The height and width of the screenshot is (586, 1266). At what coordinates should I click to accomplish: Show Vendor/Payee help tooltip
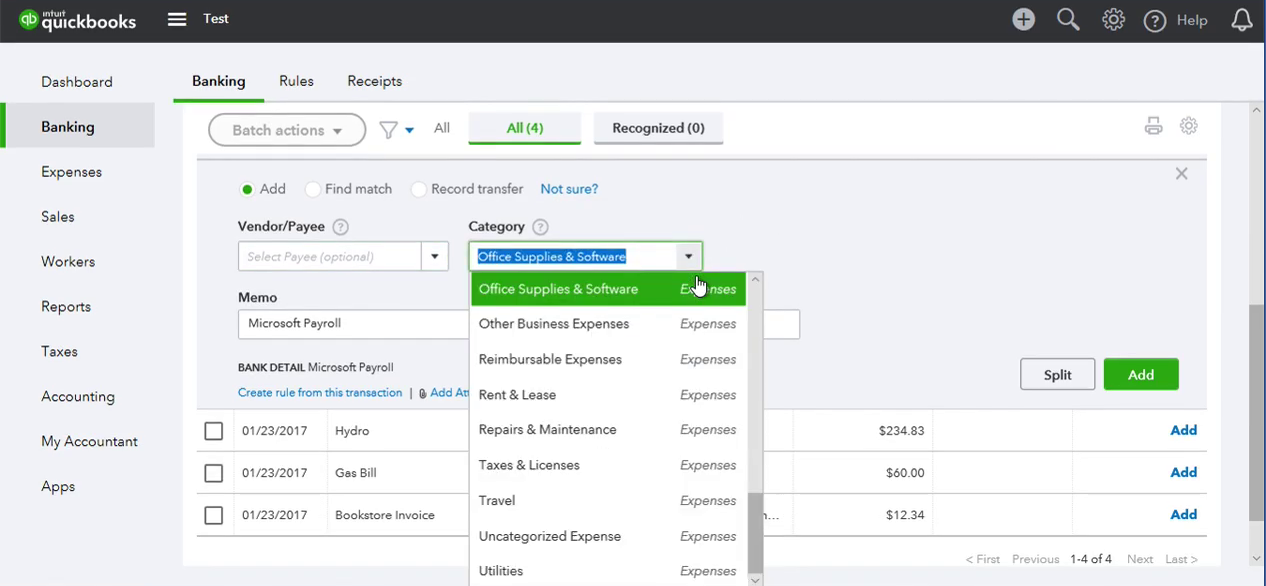(x=340, y=227)
